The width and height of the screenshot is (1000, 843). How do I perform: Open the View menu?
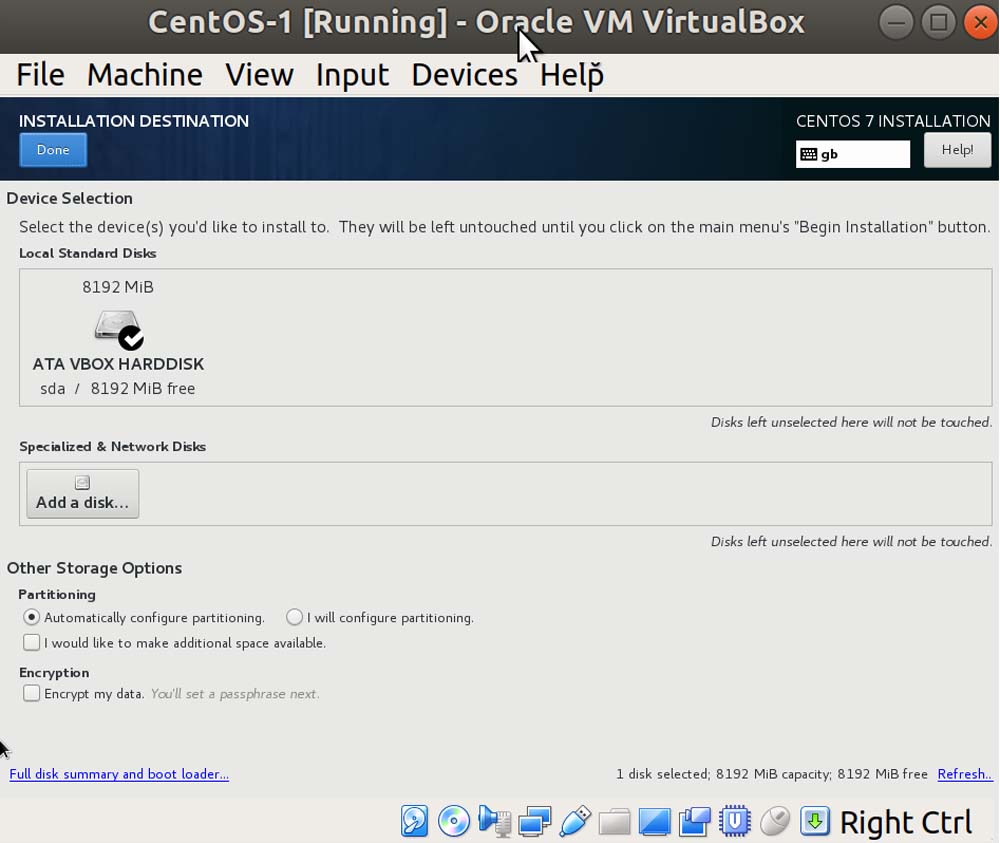[260, 75]
